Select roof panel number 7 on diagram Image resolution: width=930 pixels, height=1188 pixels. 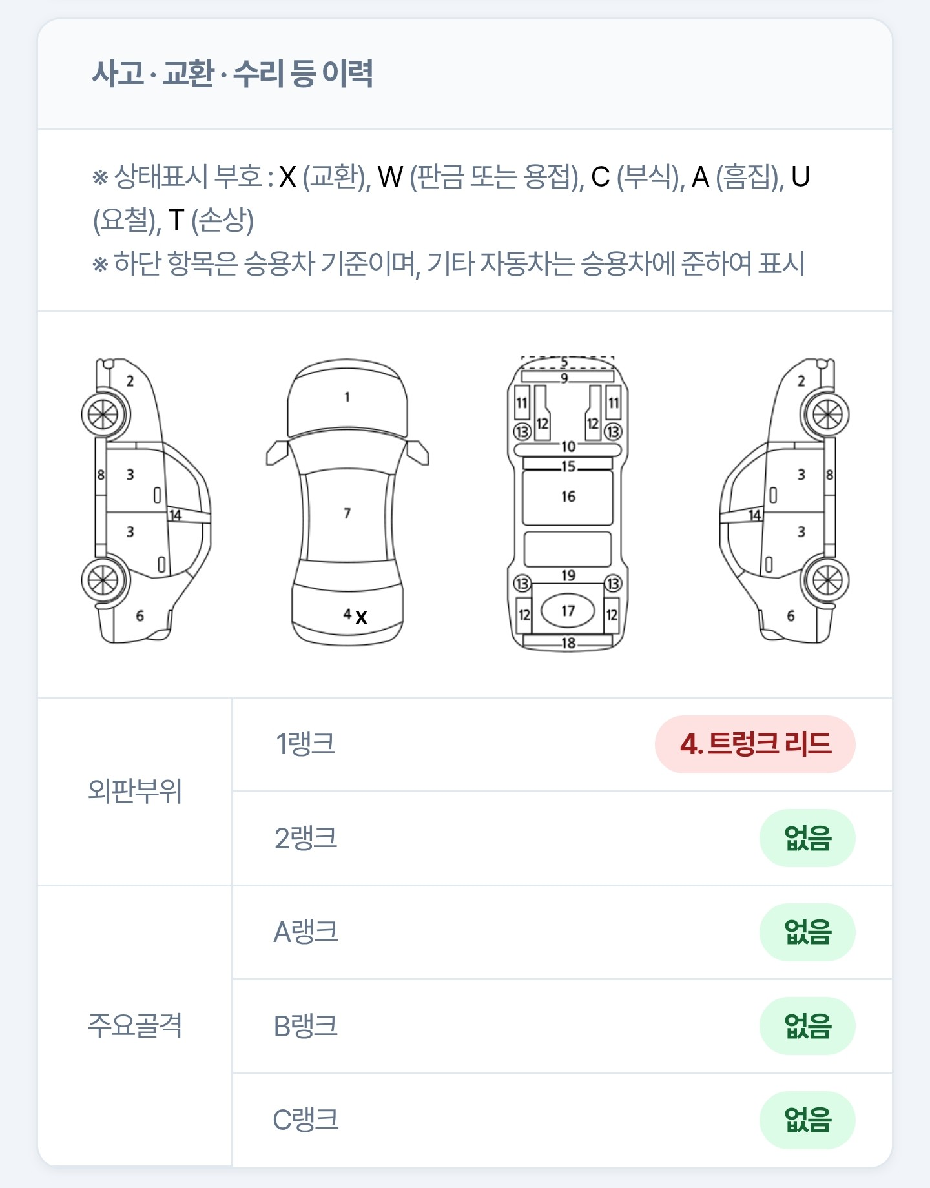(347, 513)
